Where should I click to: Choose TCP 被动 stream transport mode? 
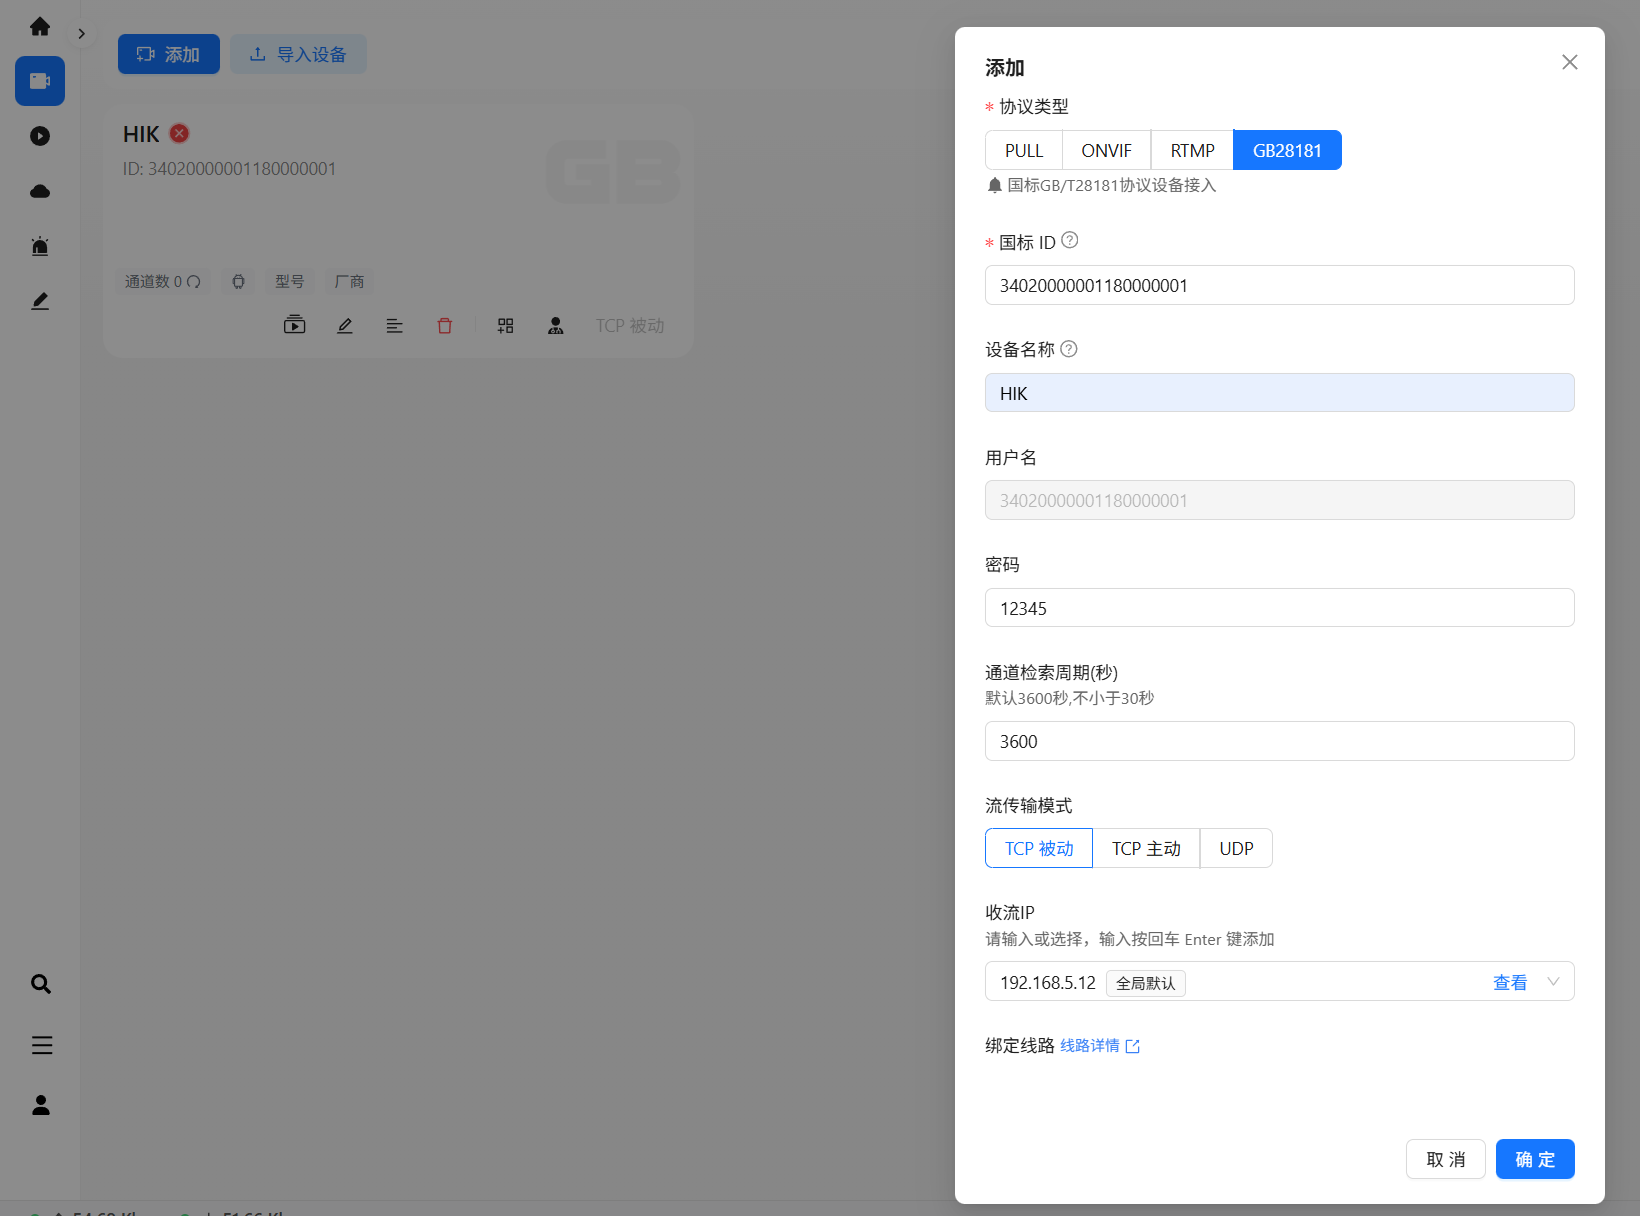1038,848
